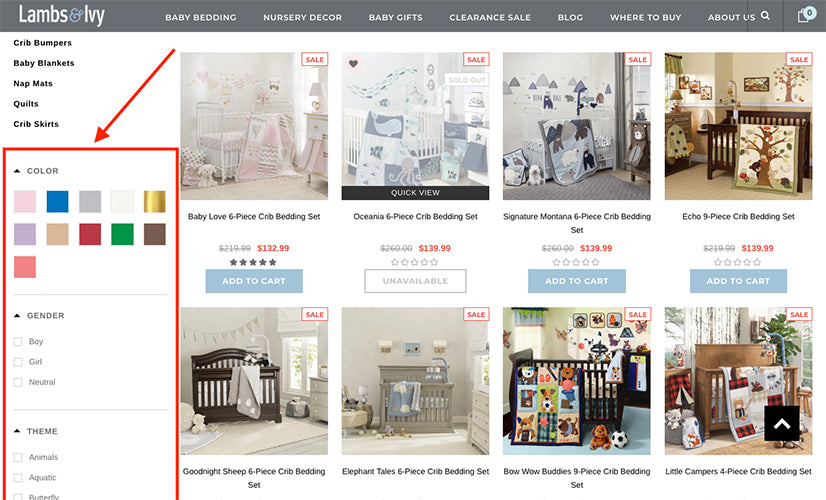Click the Lambs & Ivy logo
The width and height of the screenshot is (826, 500).
[x=62, y=15]
